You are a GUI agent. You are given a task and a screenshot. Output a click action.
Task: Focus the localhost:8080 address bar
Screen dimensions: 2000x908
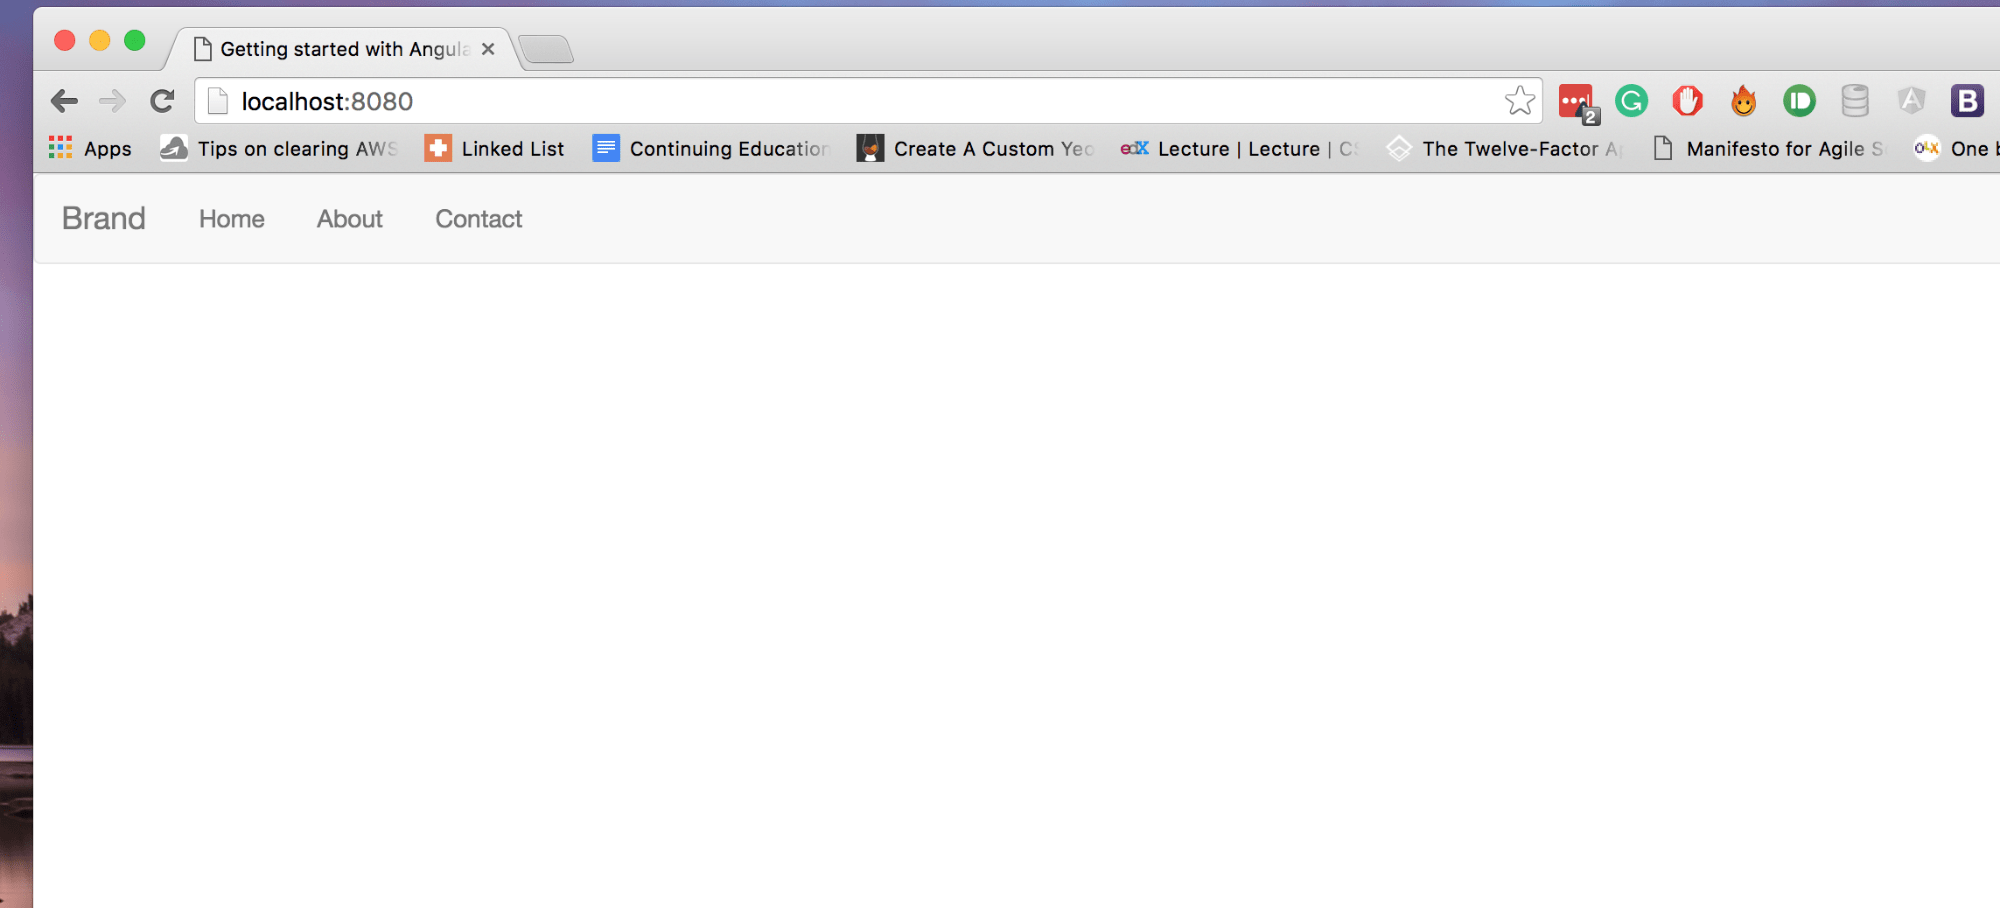(x=868, y=101)
